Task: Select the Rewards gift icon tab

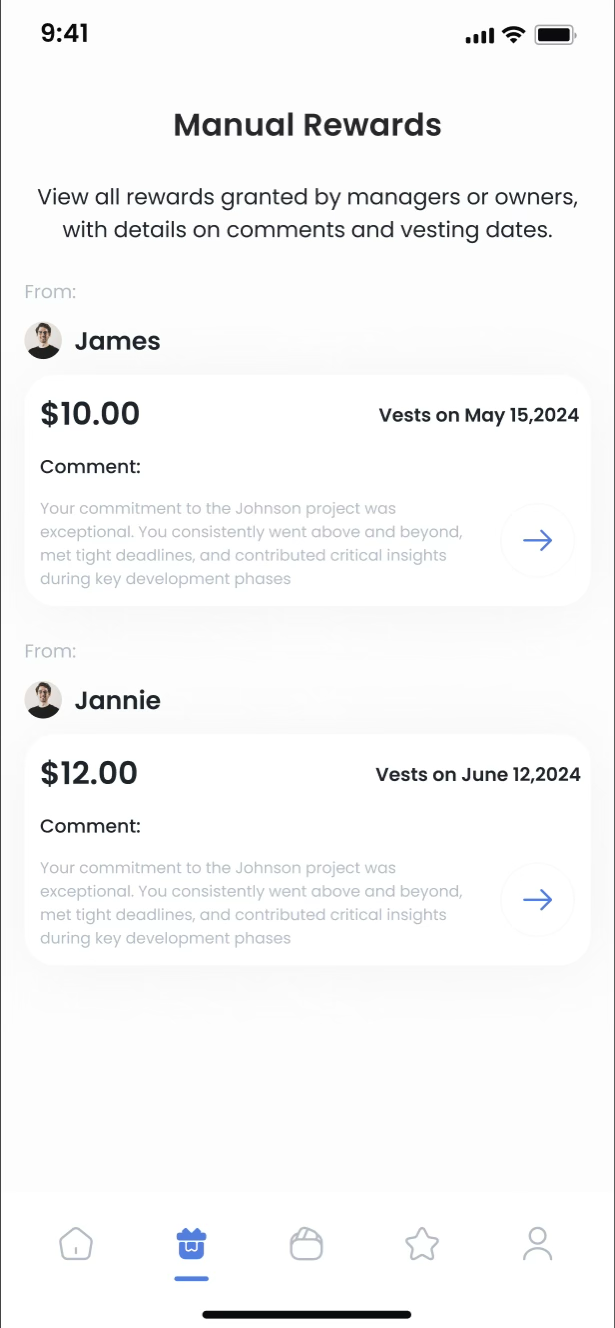Action: 191,1244
